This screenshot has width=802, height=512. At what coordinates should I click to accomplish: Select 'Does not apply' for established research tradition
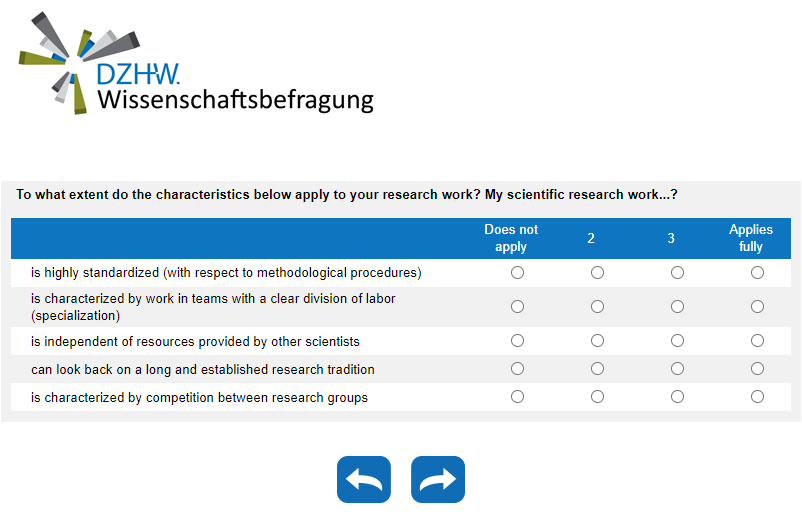517,369
